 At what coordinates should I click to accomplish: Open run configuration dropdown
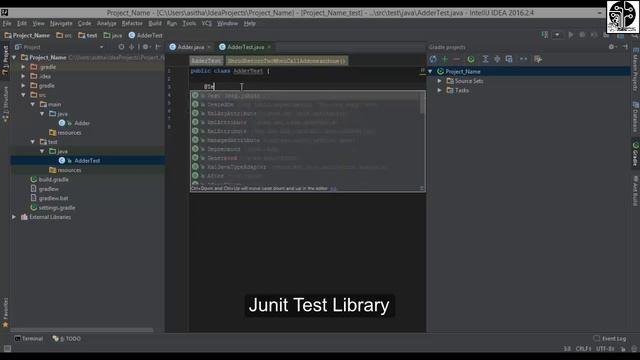point(557,35)
